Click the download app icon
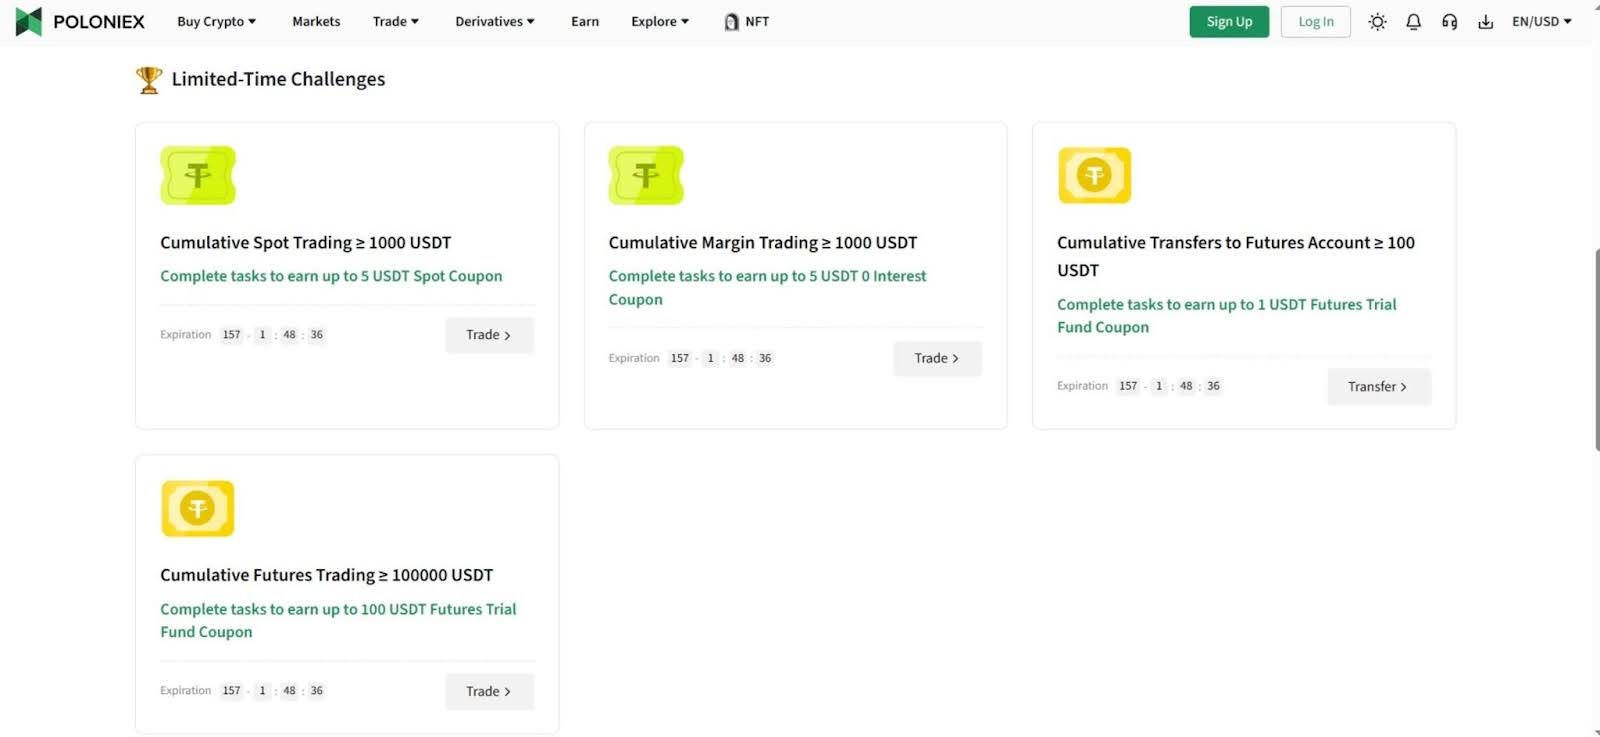 (1485, 21)
